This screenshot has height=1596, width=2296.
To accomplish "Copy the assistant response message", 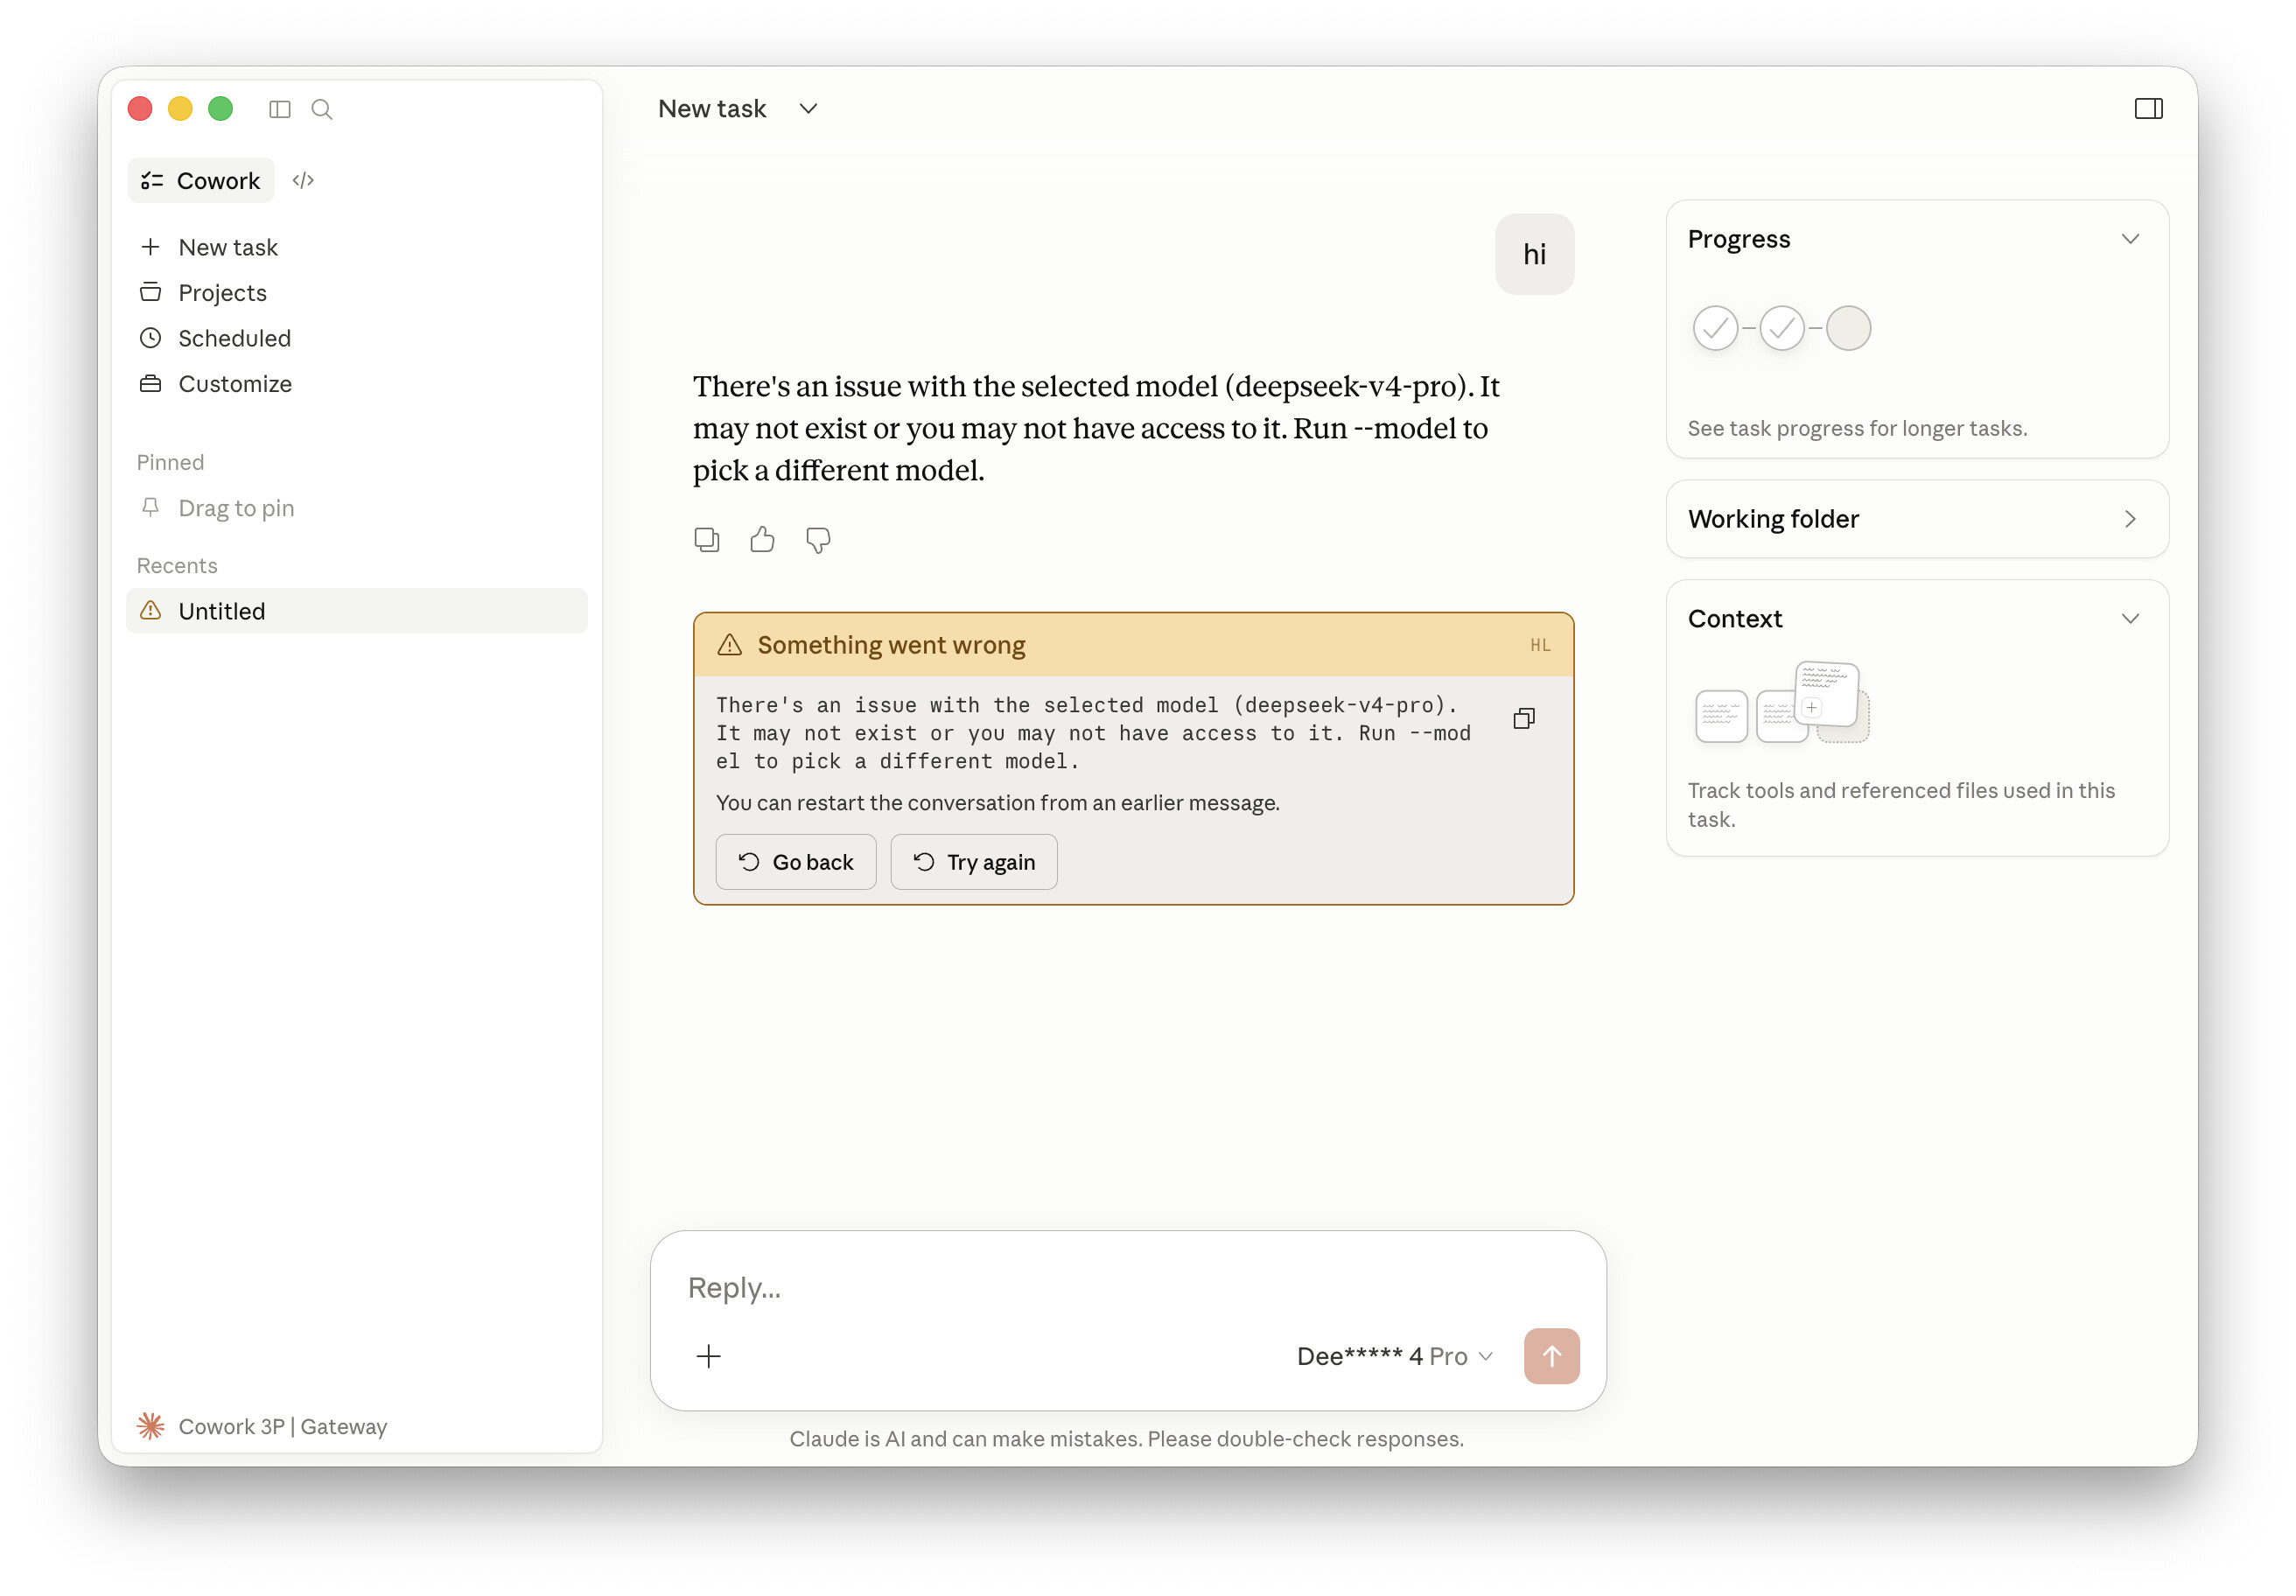I will point(707,540).
